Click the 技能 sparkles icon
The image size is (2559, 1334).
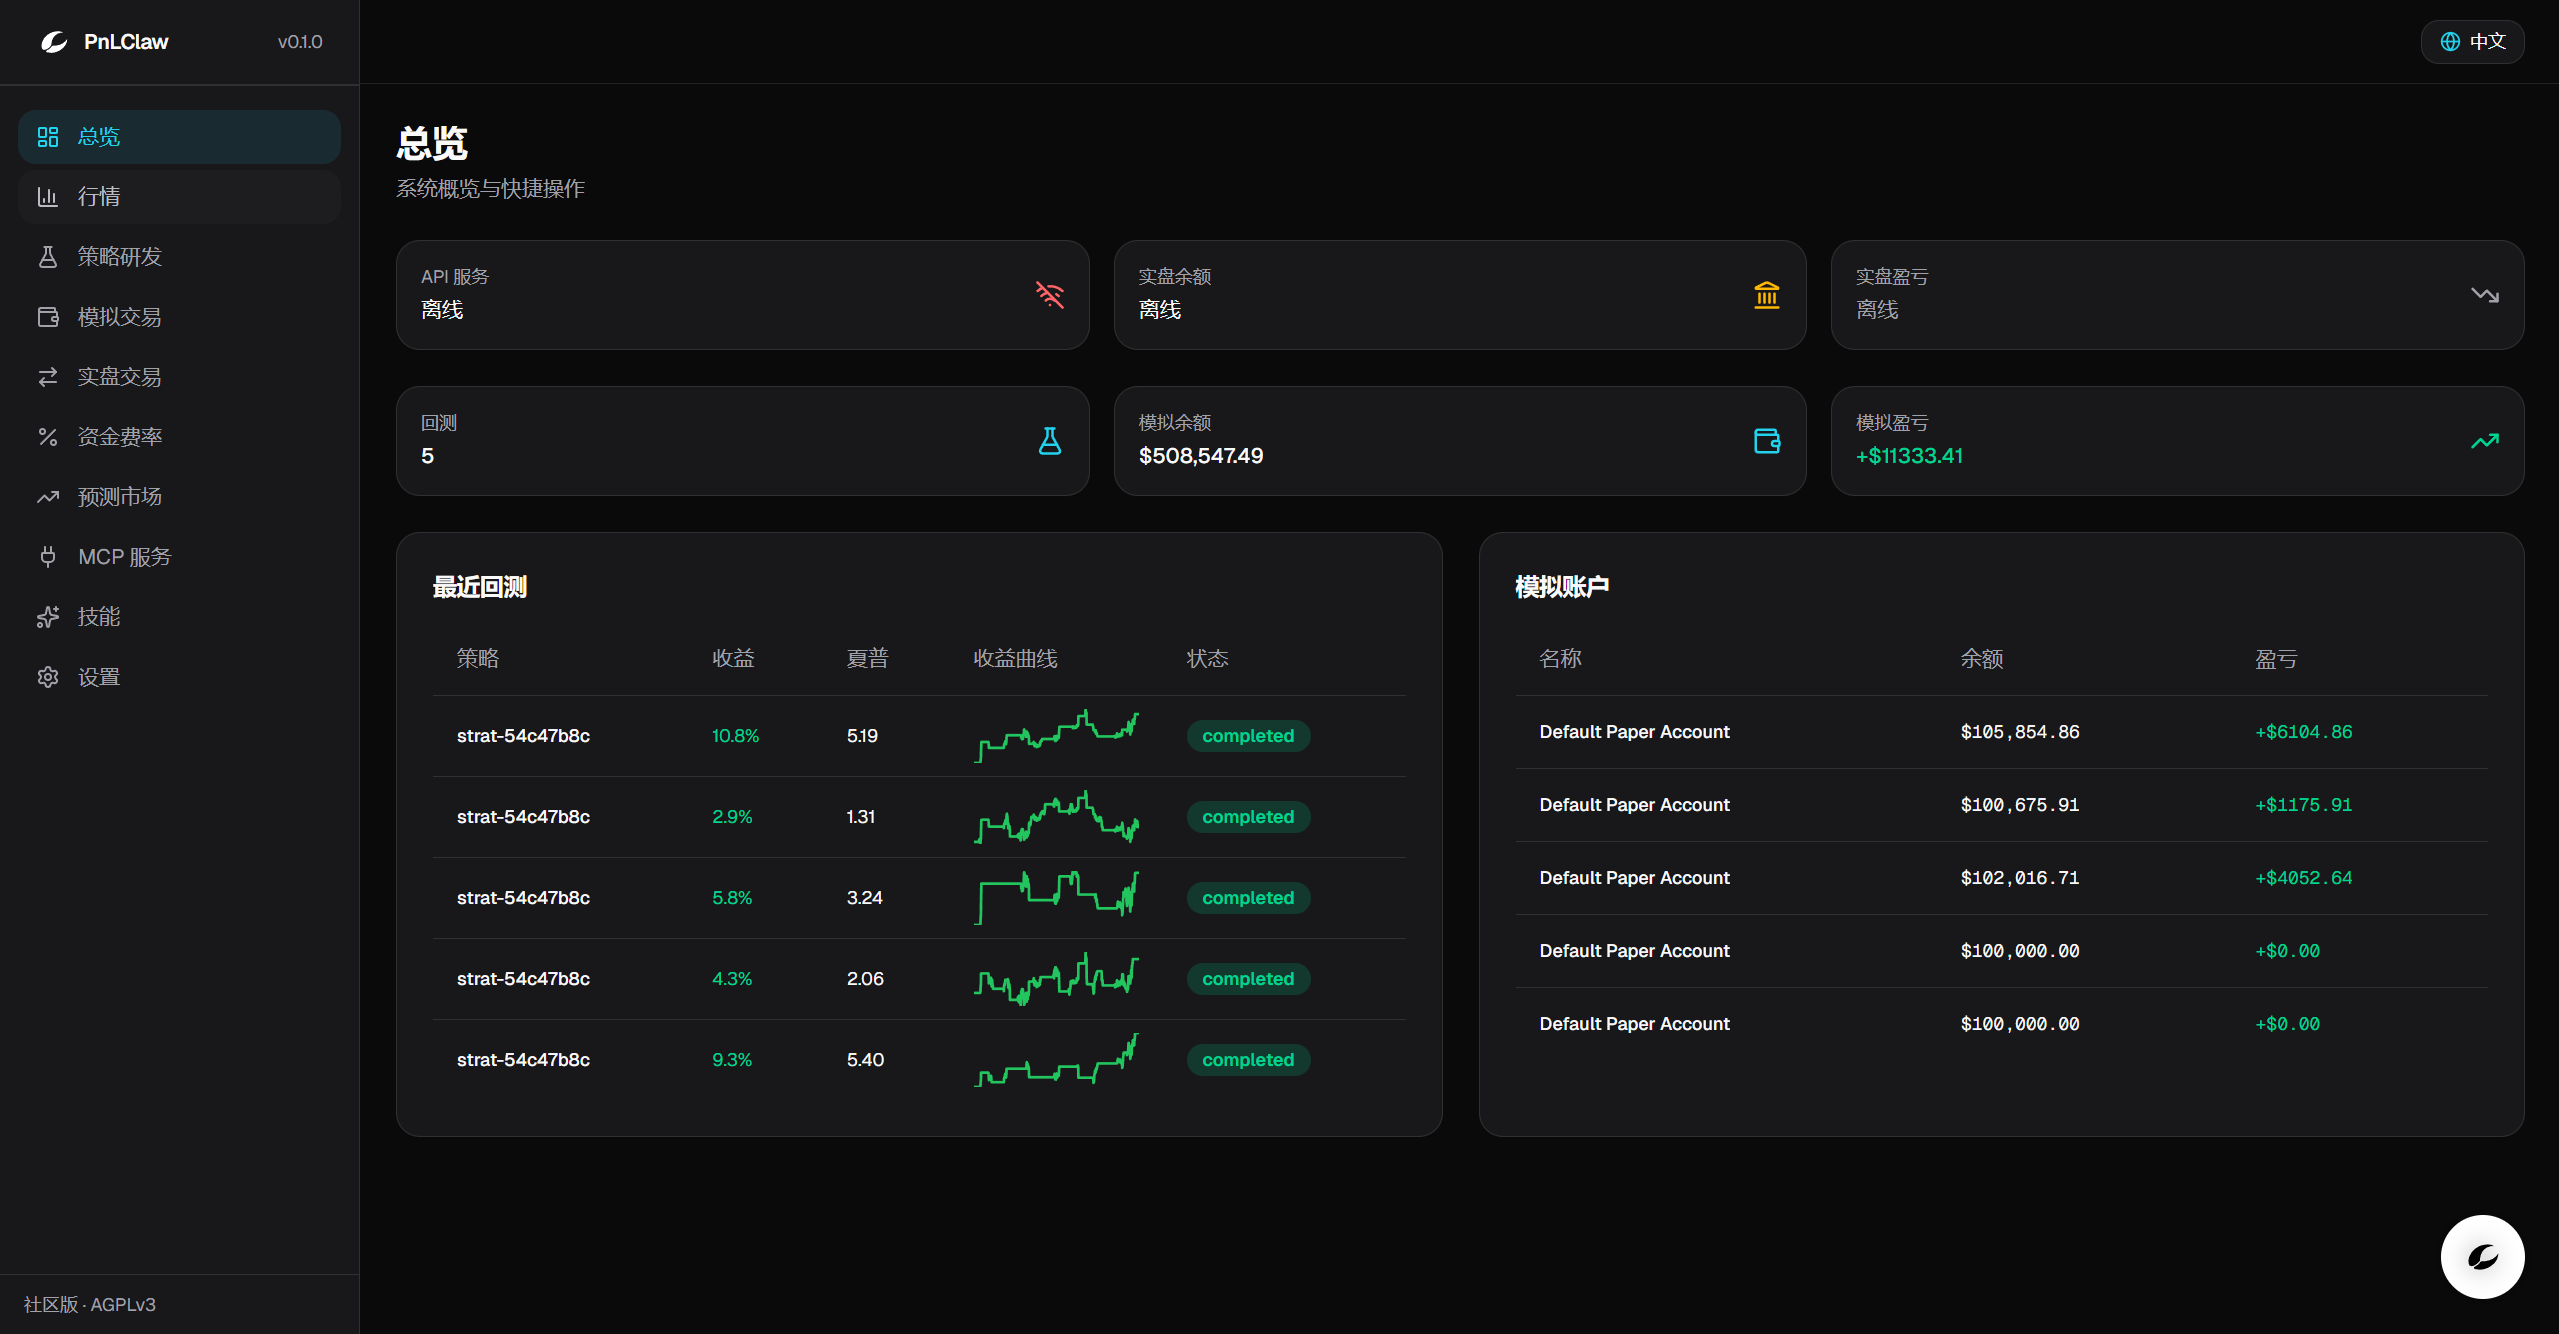(x=48, y=617)
